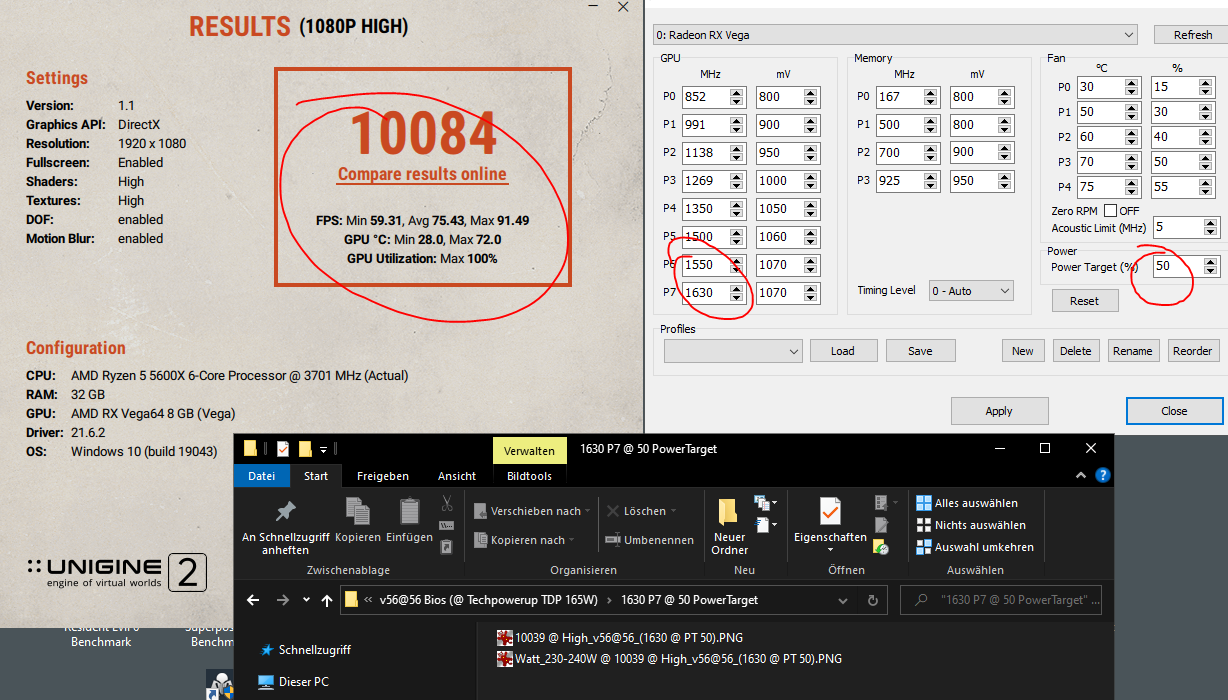1228x700 pixels.
Task: Click the Alles auswählen icon
Action: point(924,503)
